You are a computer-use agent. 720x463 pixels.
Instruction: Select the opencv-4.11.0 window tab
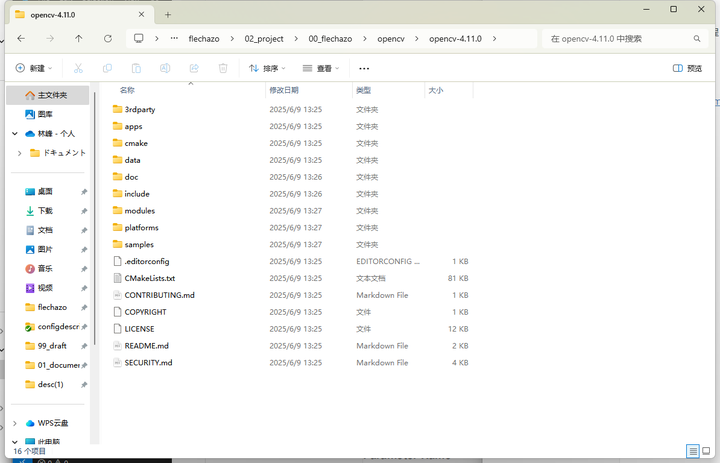[x=81, y=15]
